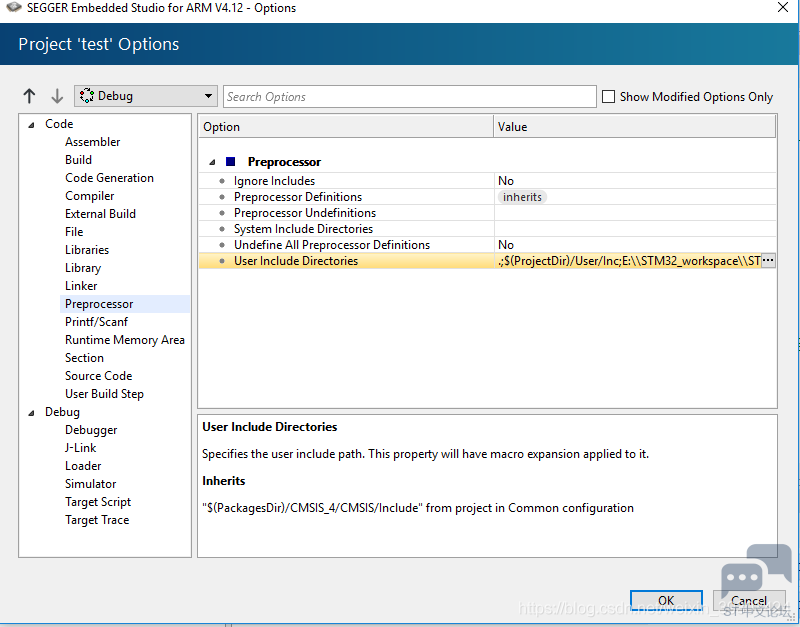Click the User Include Directories path value
800x627 pixels.
click(x=629, y=261)
